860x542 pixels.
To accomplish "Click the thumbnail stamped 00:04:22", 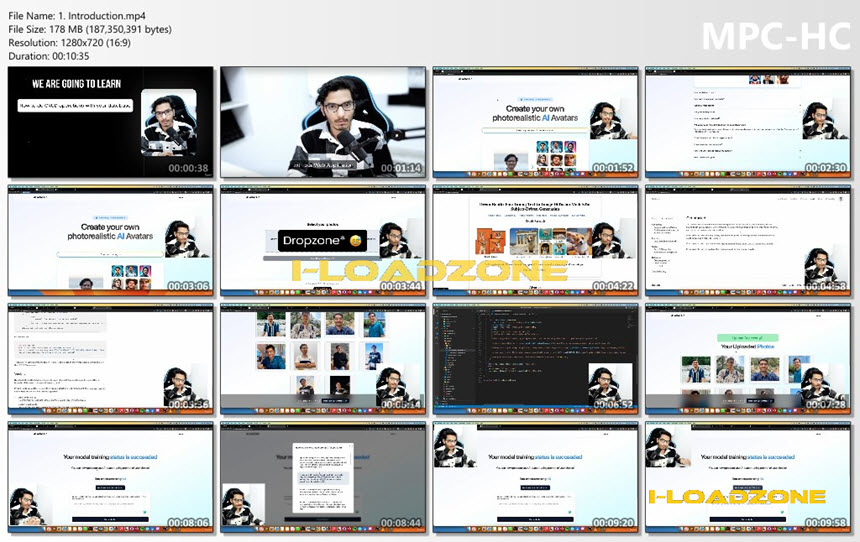I will point(535,241).
